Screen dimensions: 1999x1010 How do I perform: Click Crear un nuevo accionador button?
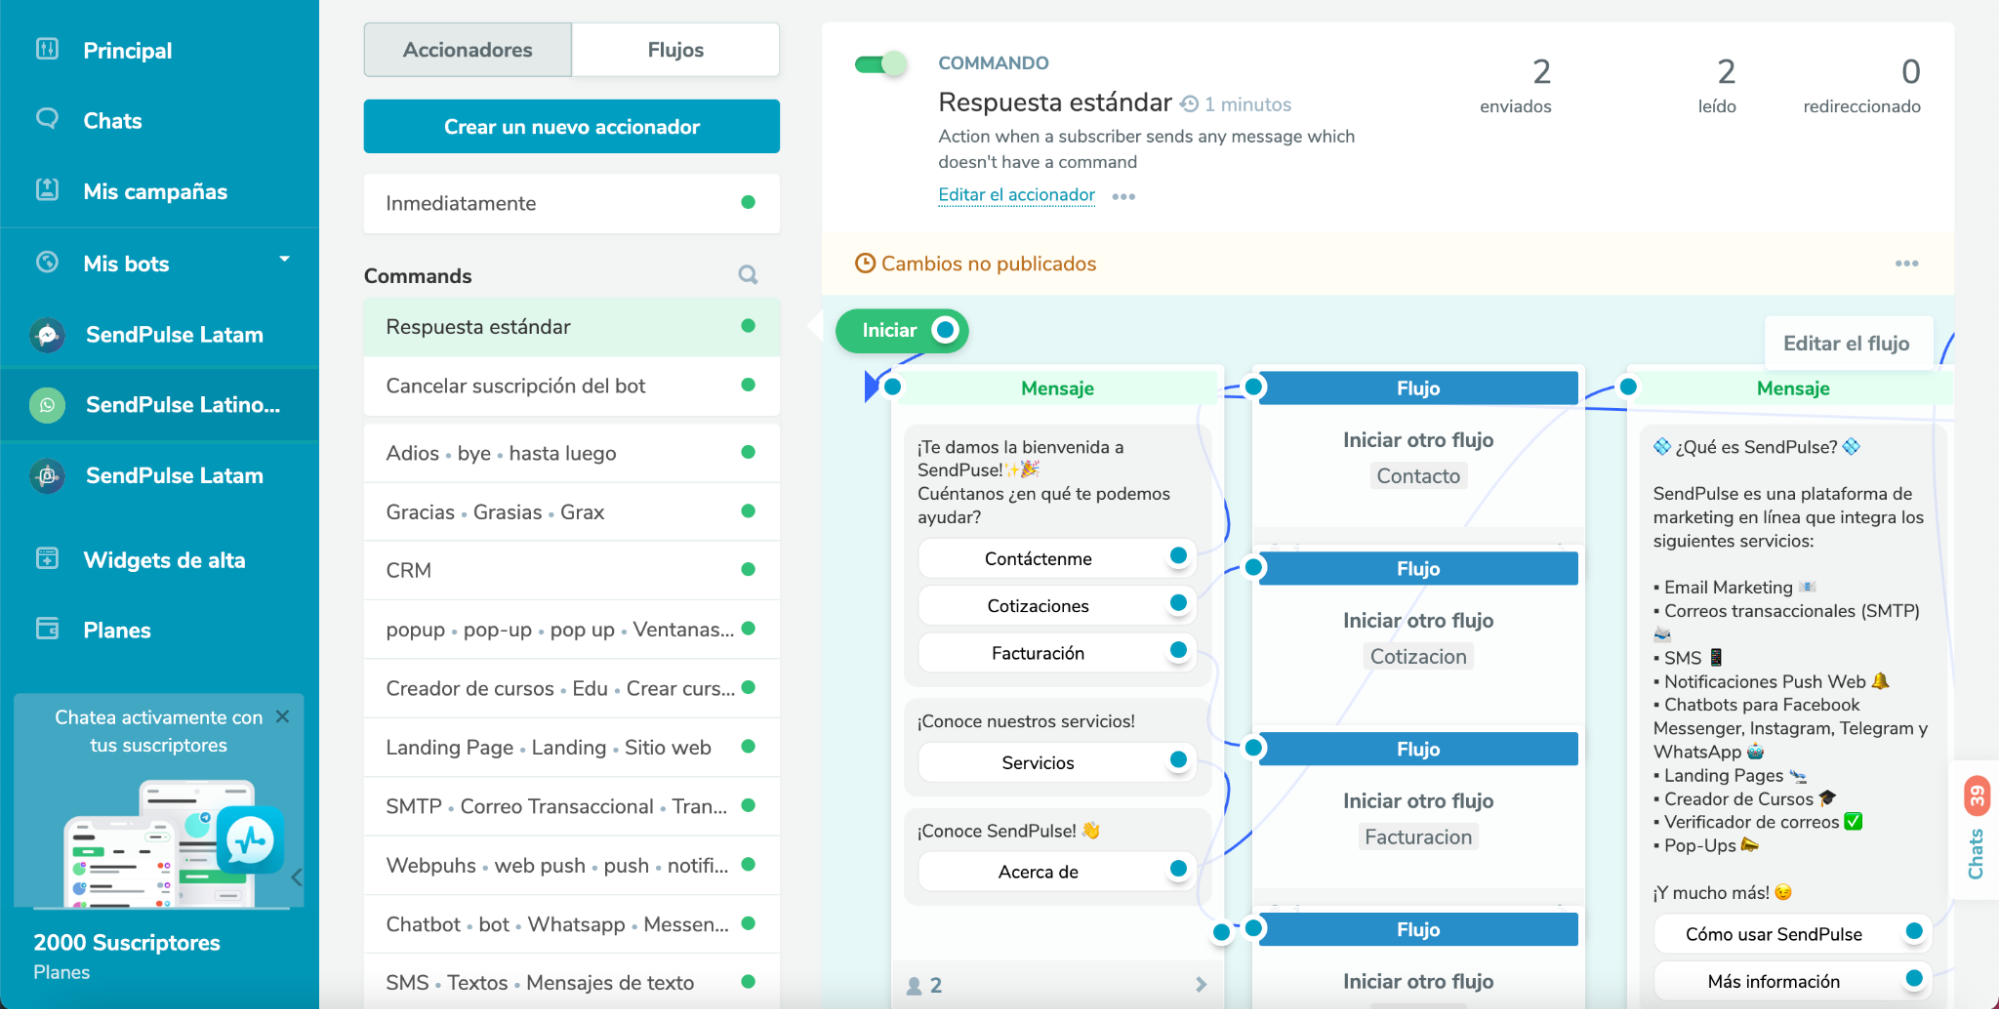click(572, 126)
